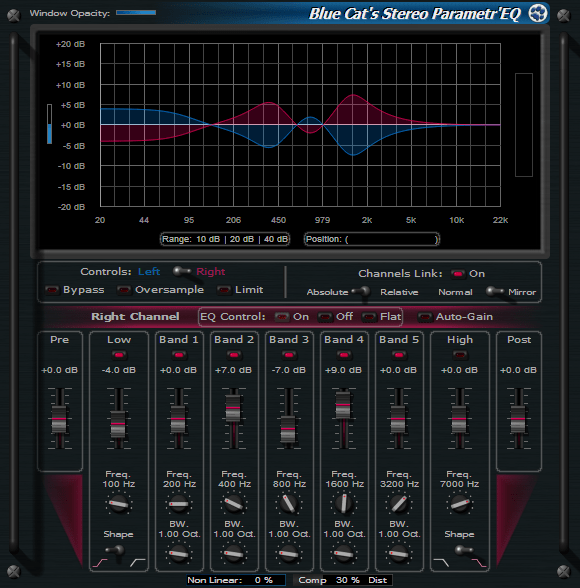Select Left channel controls label
Image resolution: width=580 pixels, height=588 pixels.
click(x=149, y=272)
